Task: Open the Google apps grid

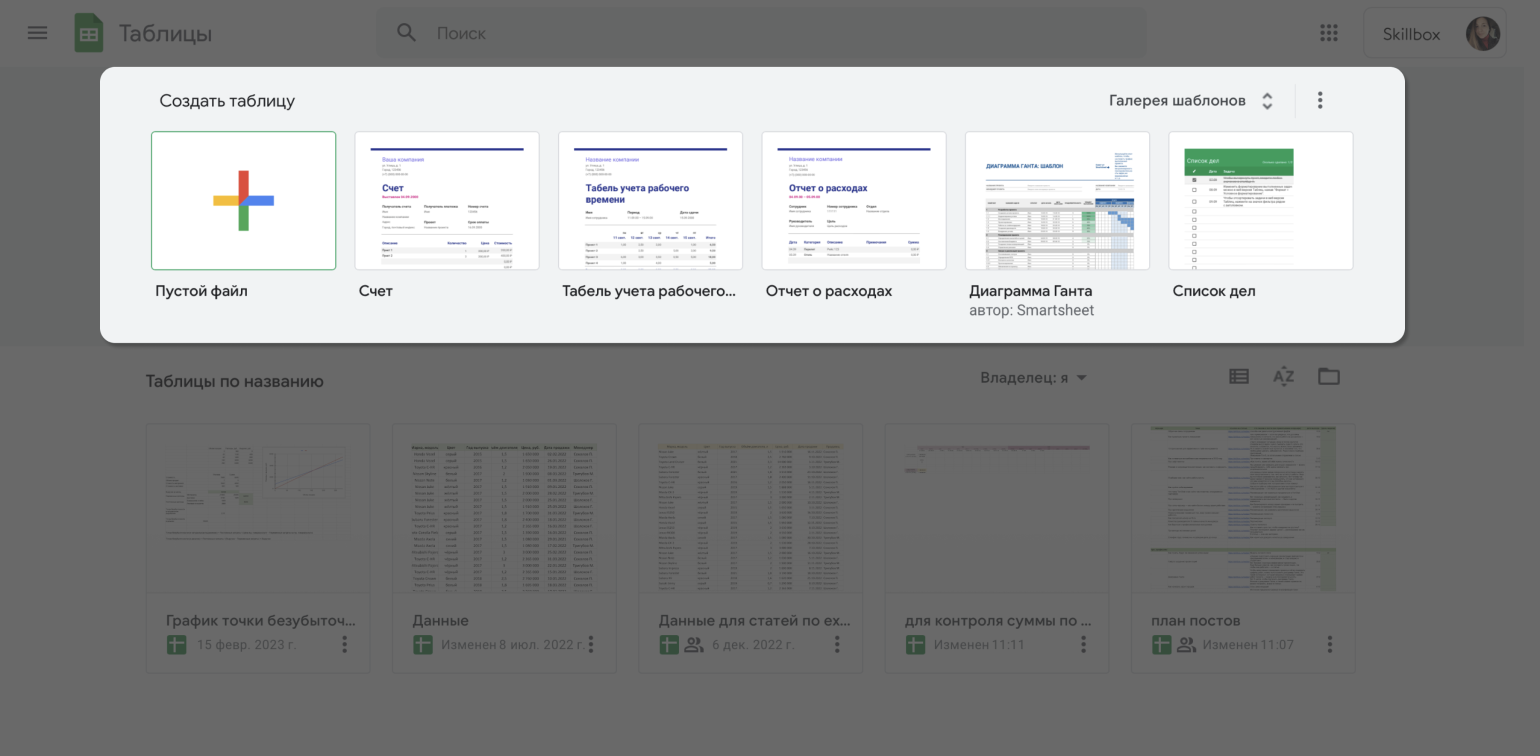Action: [x=1328, y=33]
